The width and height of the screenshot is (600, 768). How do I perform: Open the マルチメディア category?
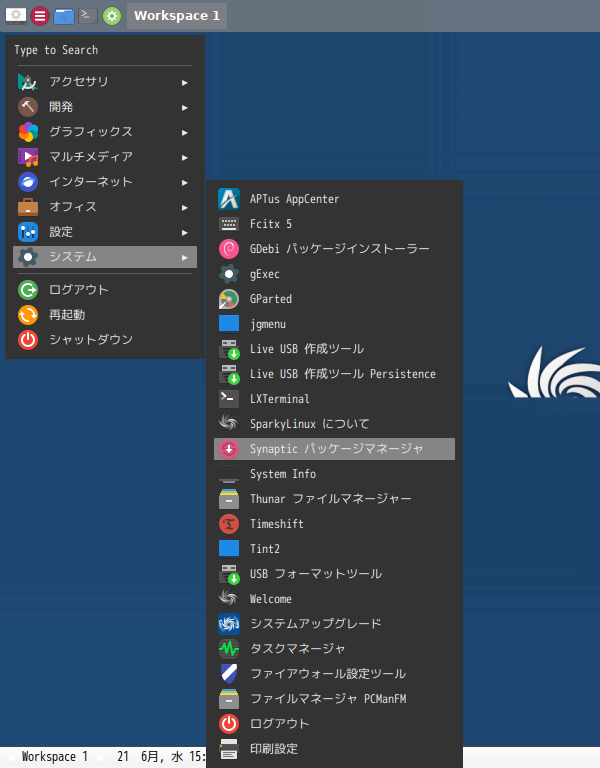point(105,157)
